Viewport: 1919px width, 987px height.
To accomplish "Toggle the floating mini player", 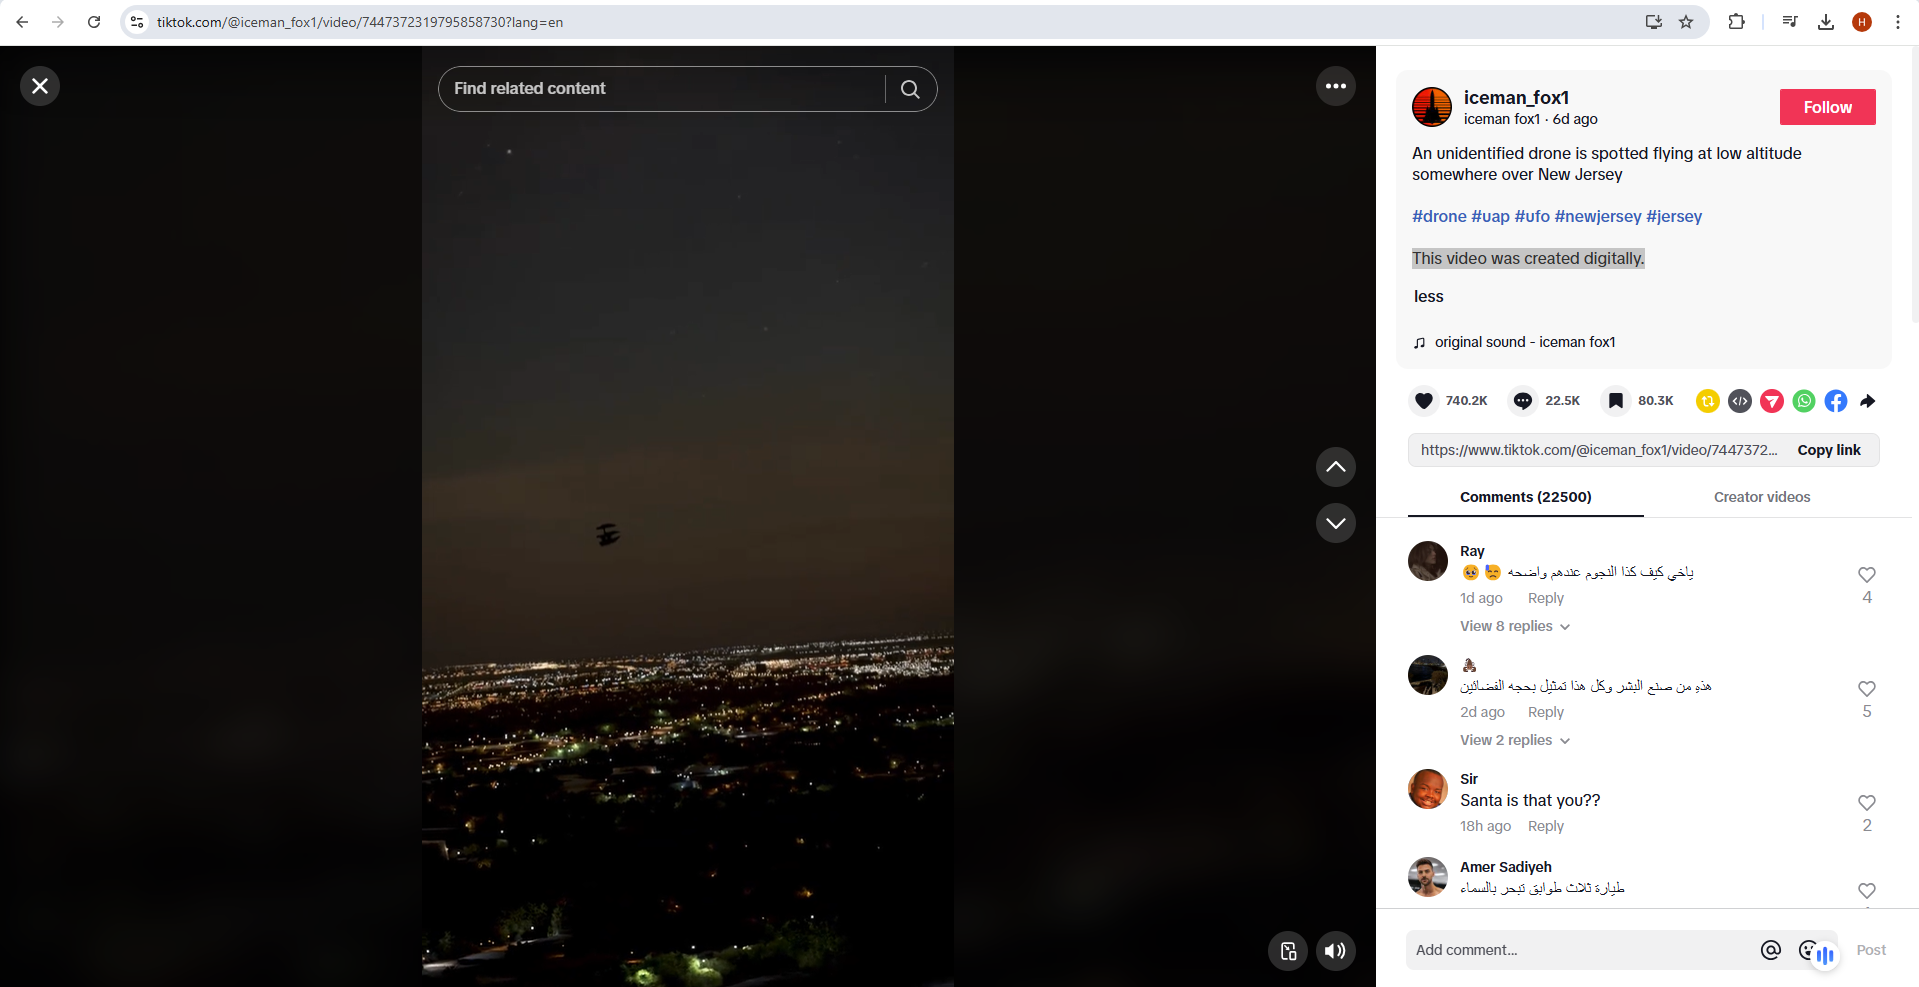I will tap(1288, 951).
